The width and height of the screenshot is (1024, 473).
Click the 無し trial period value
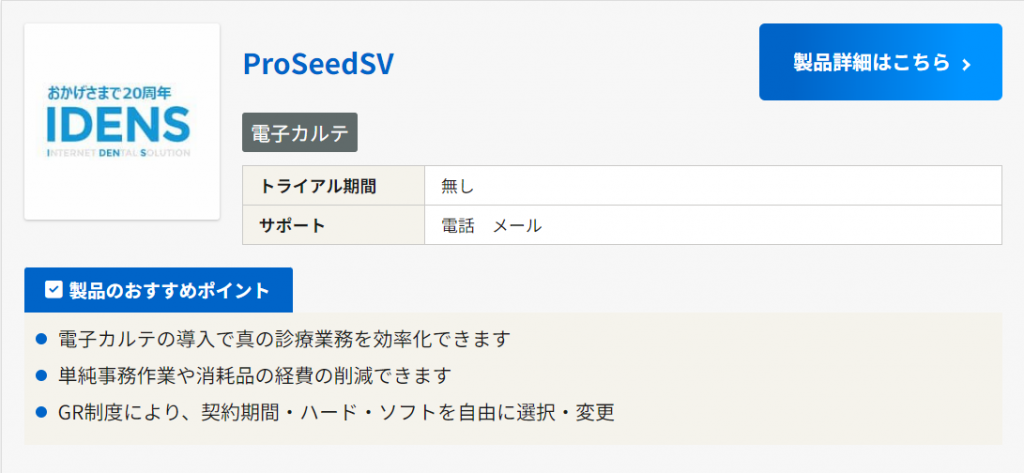[x=456, y=185]
